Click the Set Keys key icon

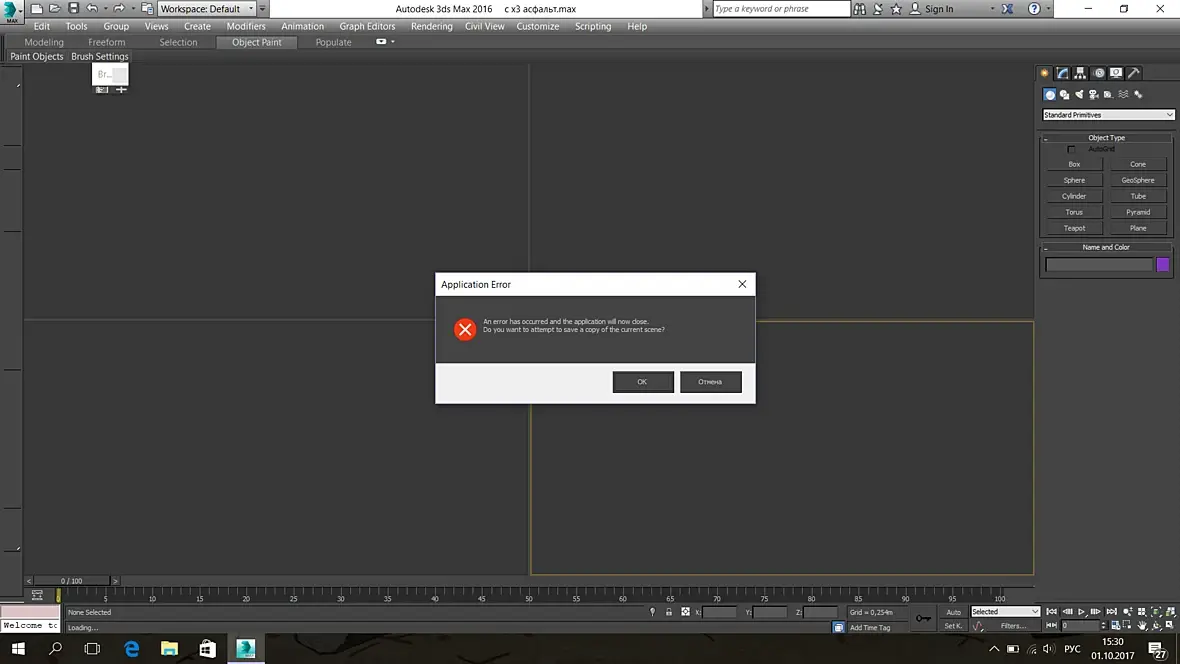923,619
